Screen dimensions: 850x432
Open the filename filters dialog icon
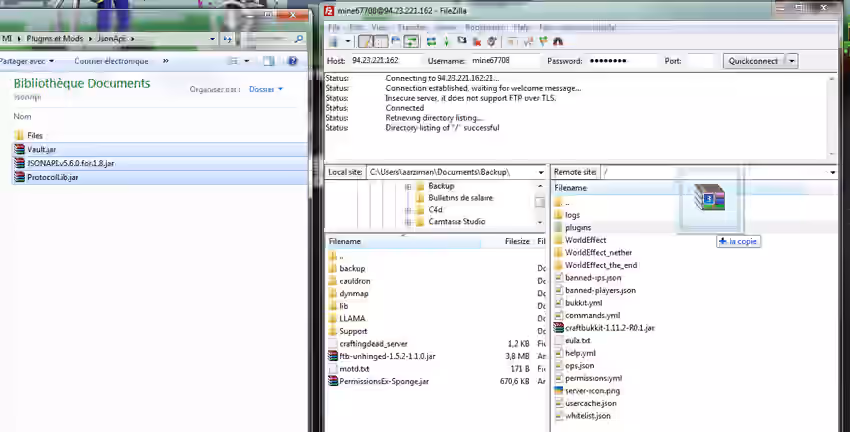[512, 42]
